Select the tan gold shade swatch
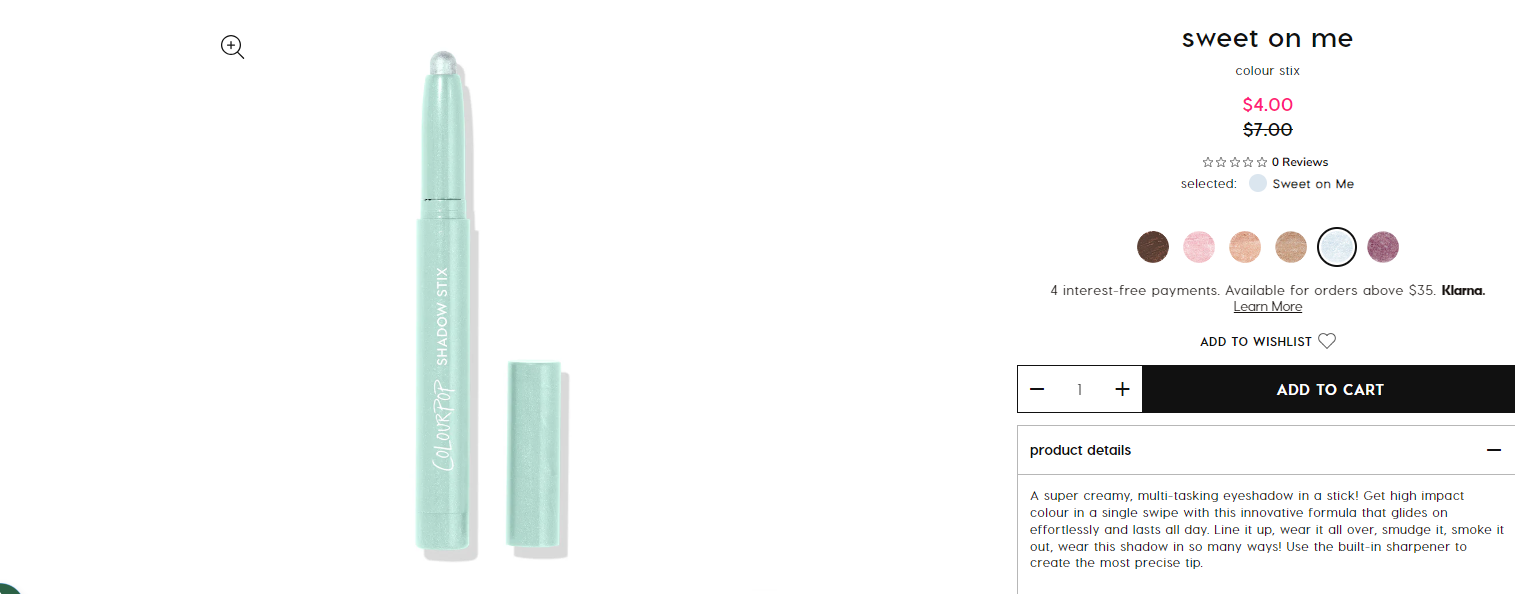The height and width of the screenshot is (594, 1515). coord(1291,247)
